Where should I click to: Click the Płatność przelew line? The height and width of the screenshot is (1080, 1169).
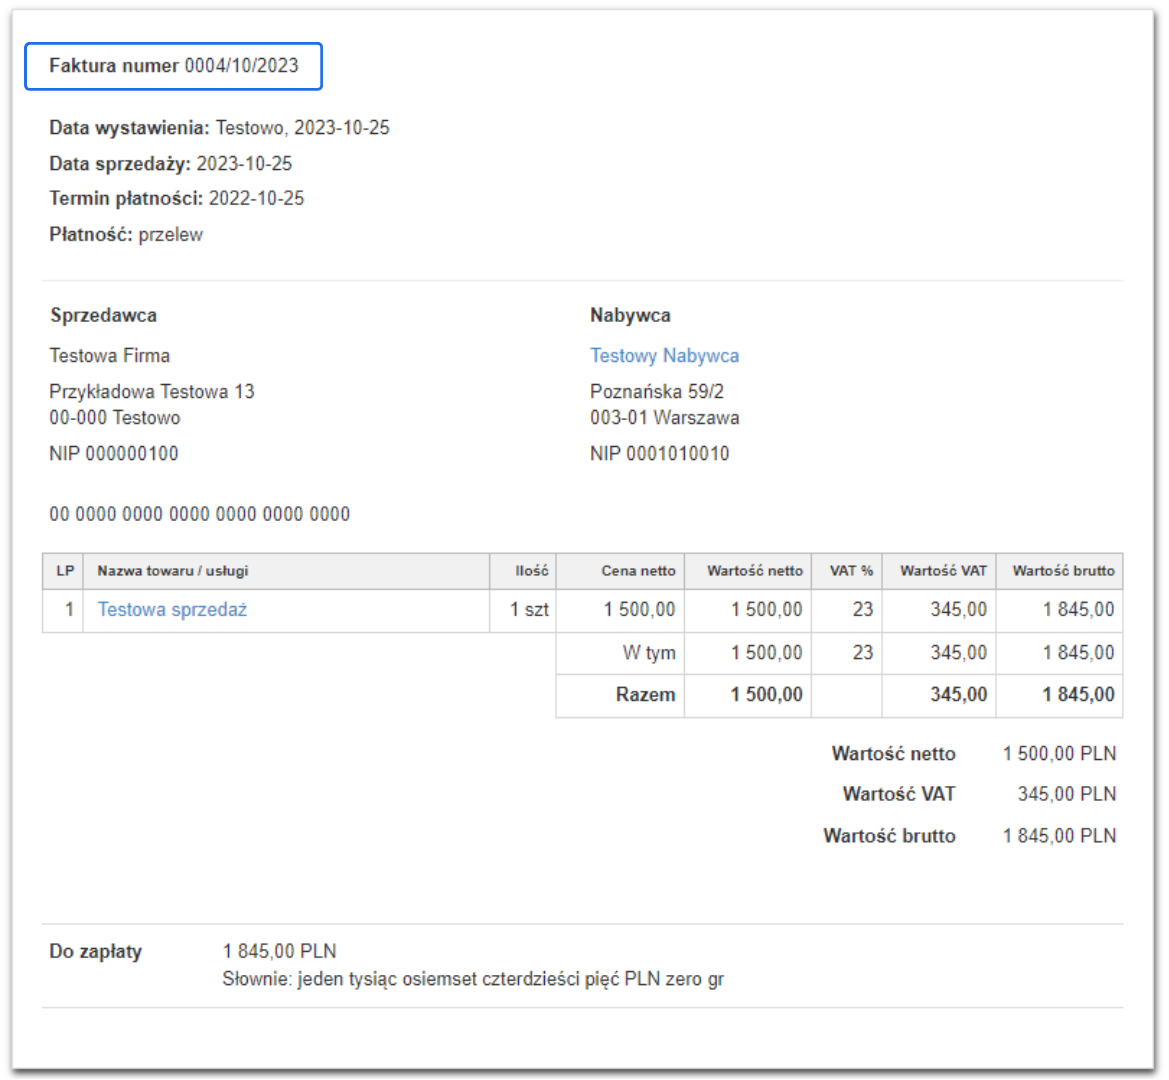126,235
